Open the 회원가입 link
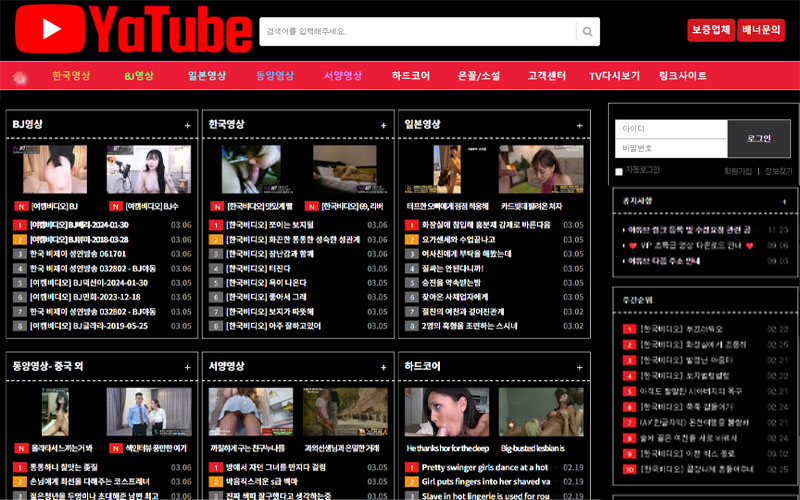Viewport: 800px width, 500px height. click(737, 171)
